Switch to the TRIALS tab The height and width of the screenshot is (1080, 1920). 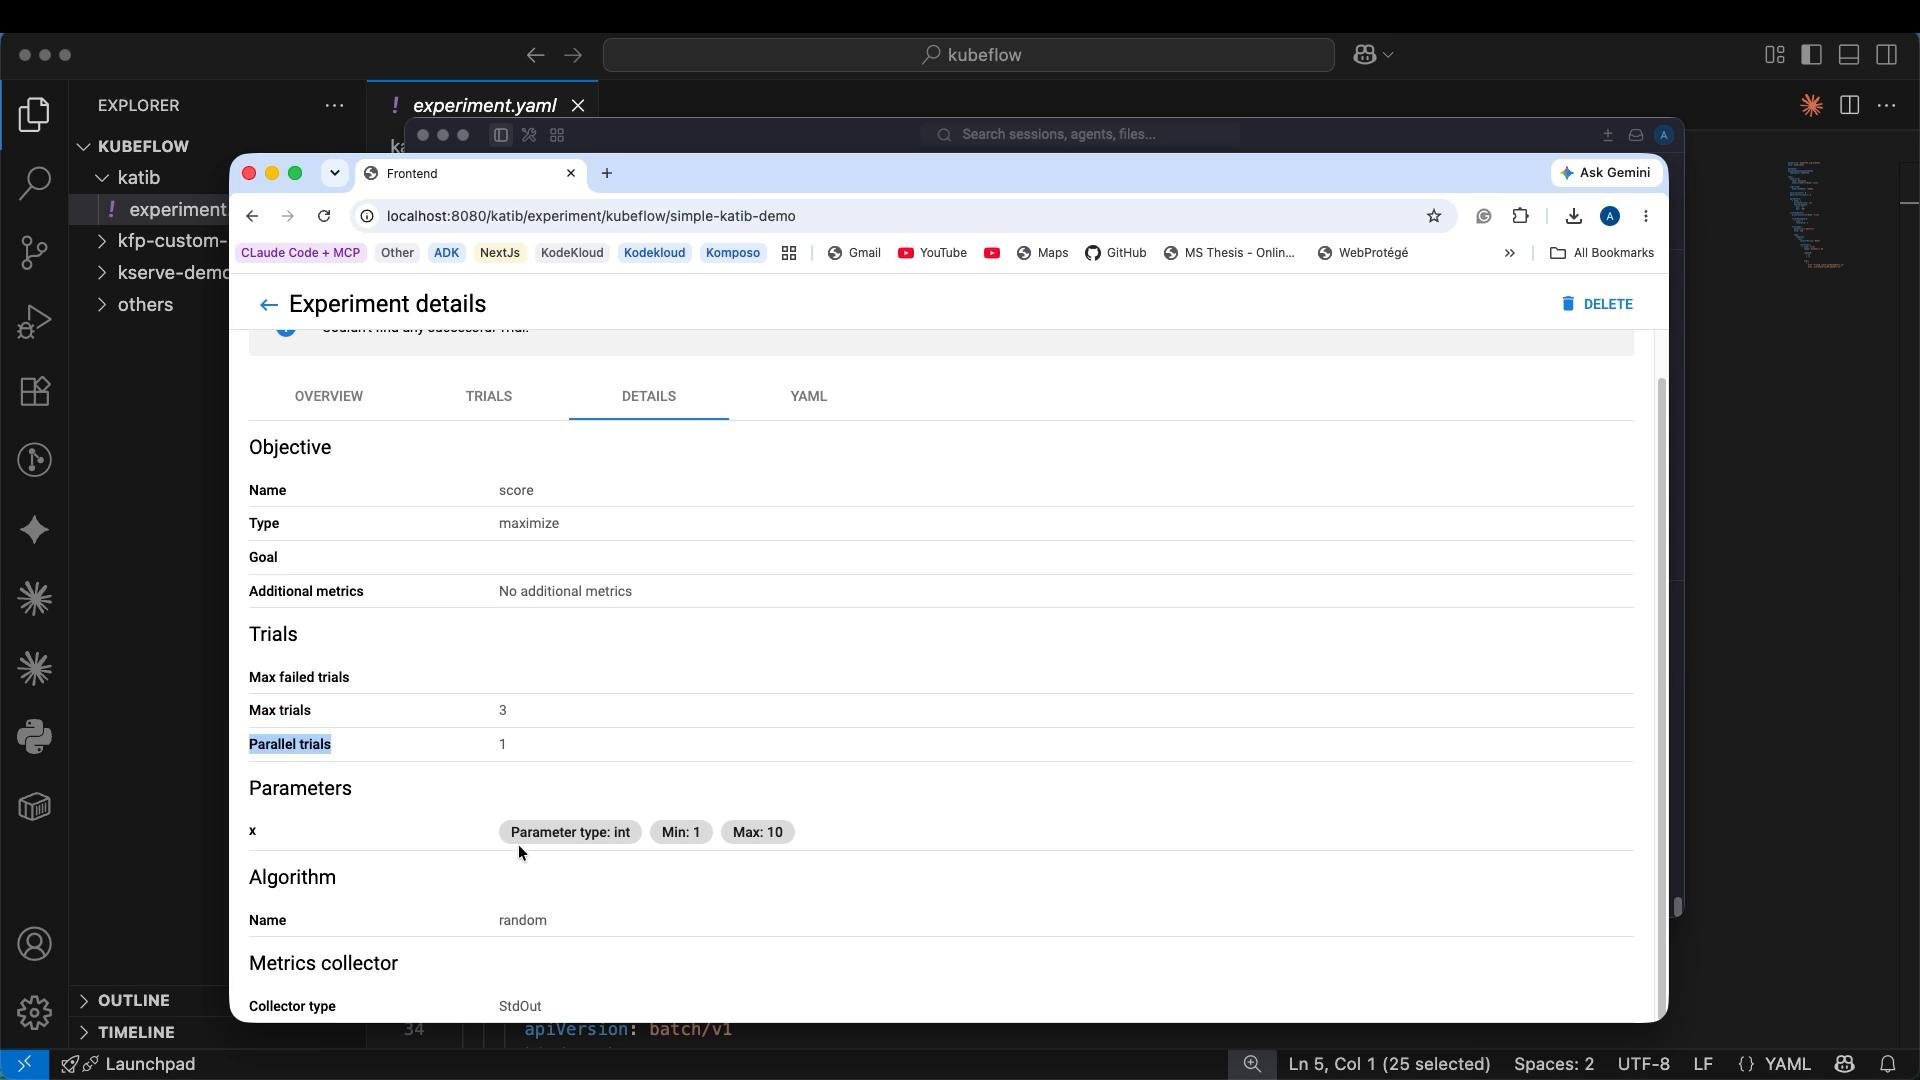tap(489, 396)
